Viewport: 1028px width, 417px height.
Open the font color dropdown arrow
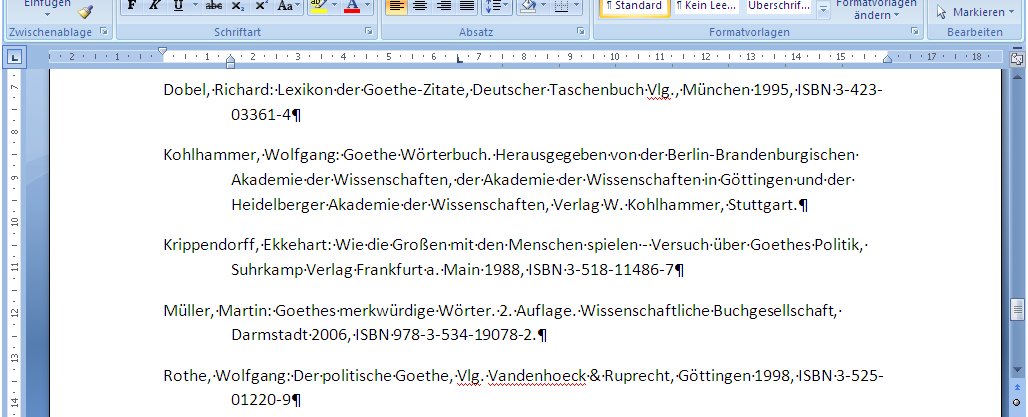coord(367,6)
